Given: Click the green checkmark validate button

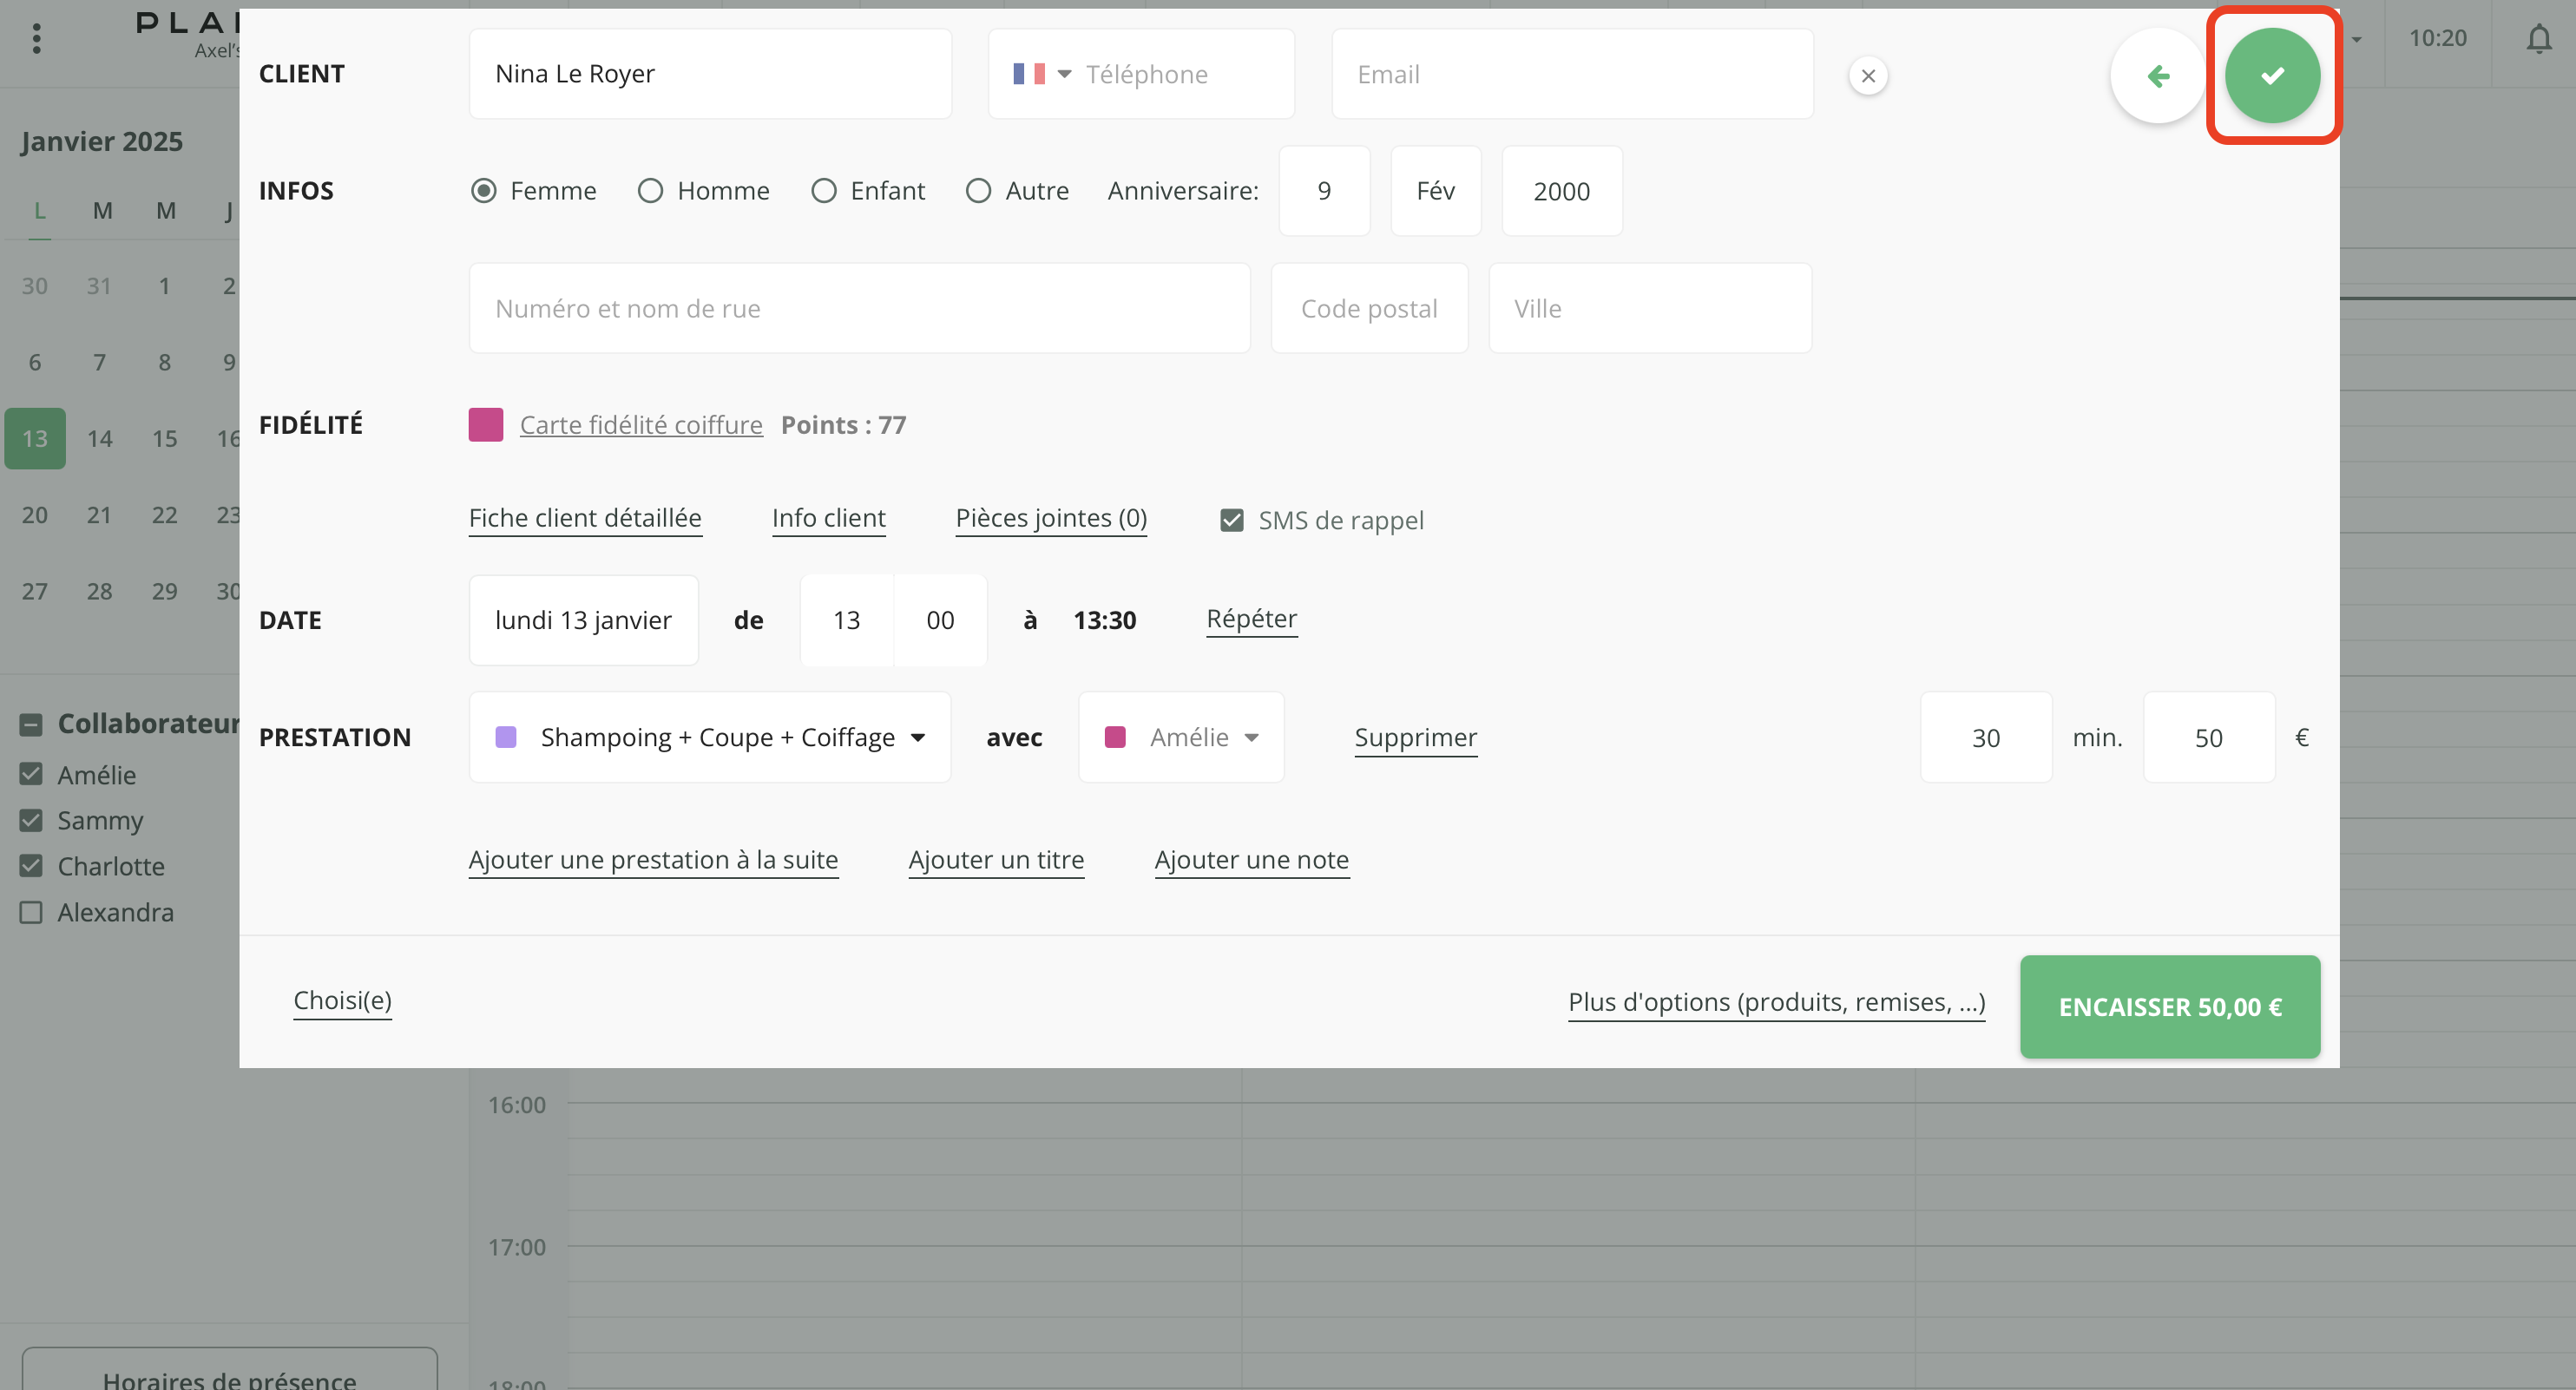Looking at the screenshot, I should [2271, 75].
